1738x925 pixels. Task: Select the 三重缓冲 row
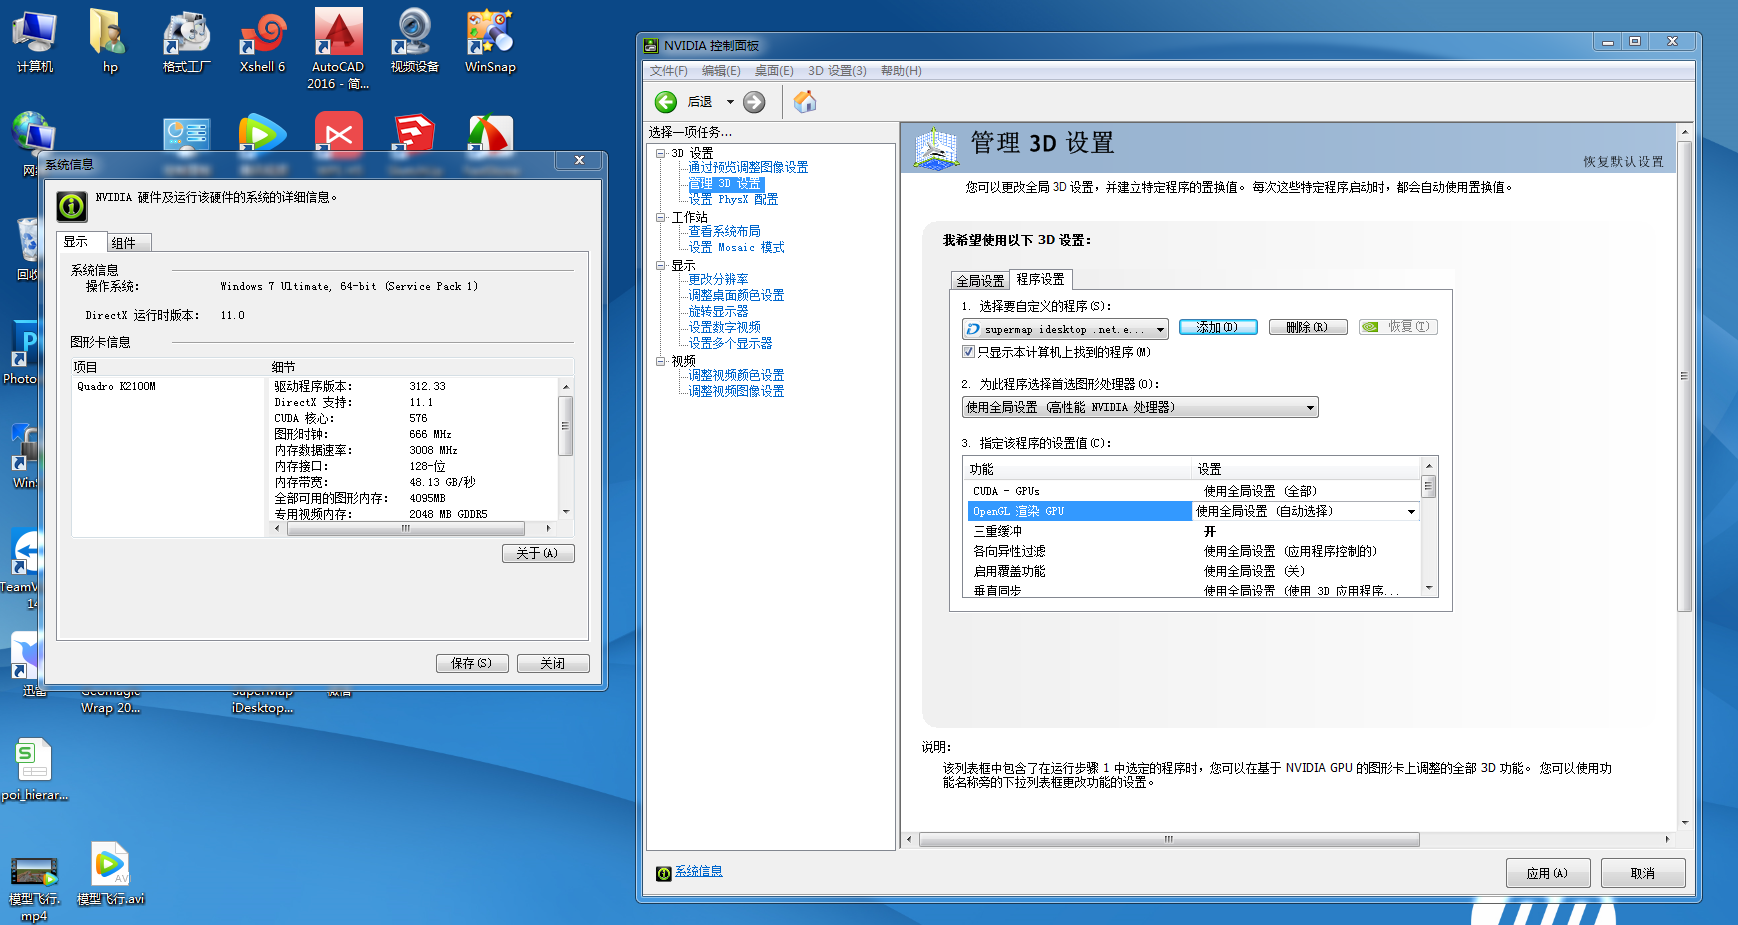1194,531
